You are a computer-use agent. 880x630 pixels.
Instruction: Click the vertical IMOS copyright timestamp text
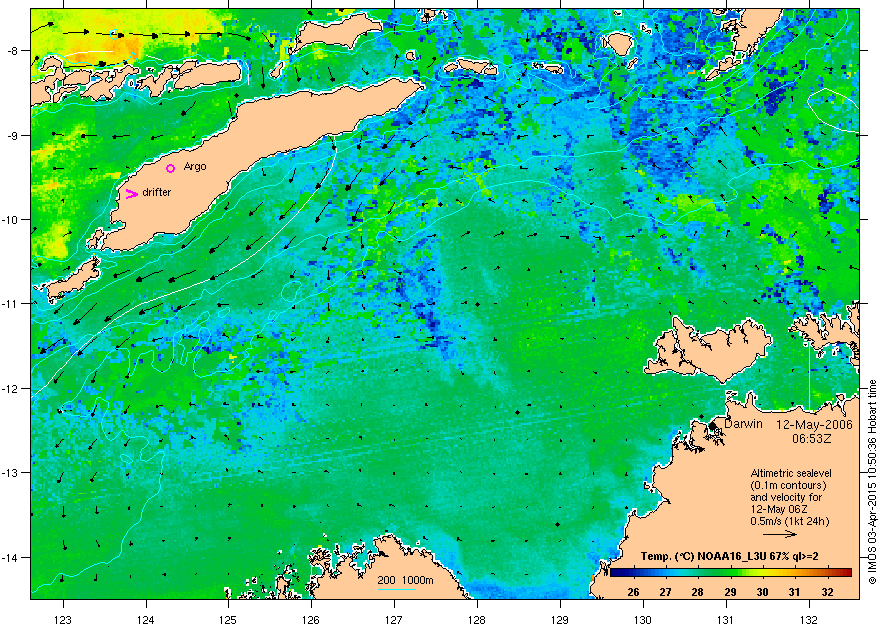(872, 482)
